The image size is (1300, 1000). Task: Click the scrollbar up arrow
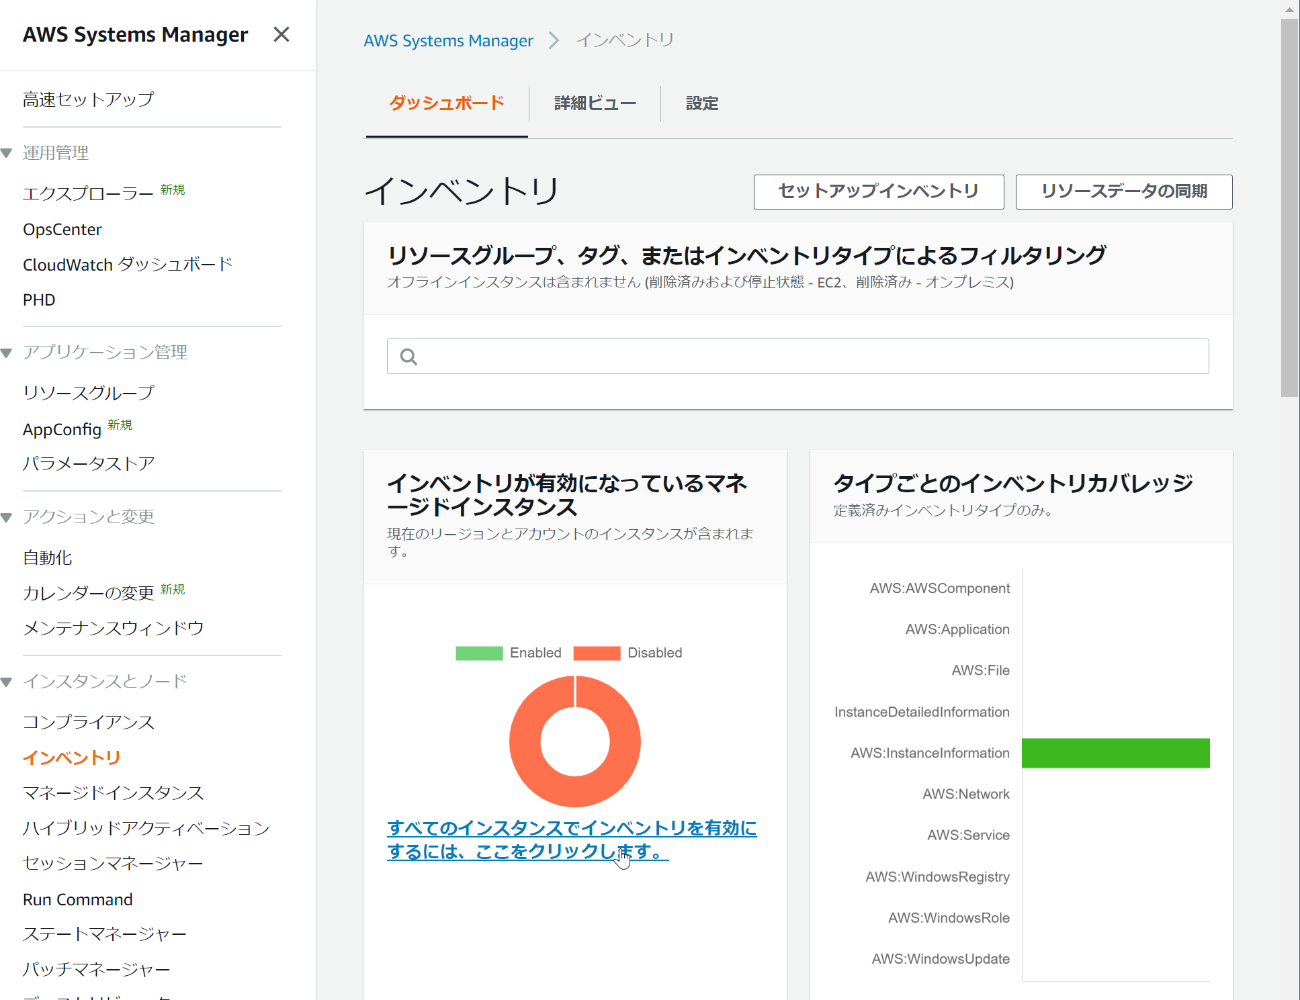tap(1289, 9)
